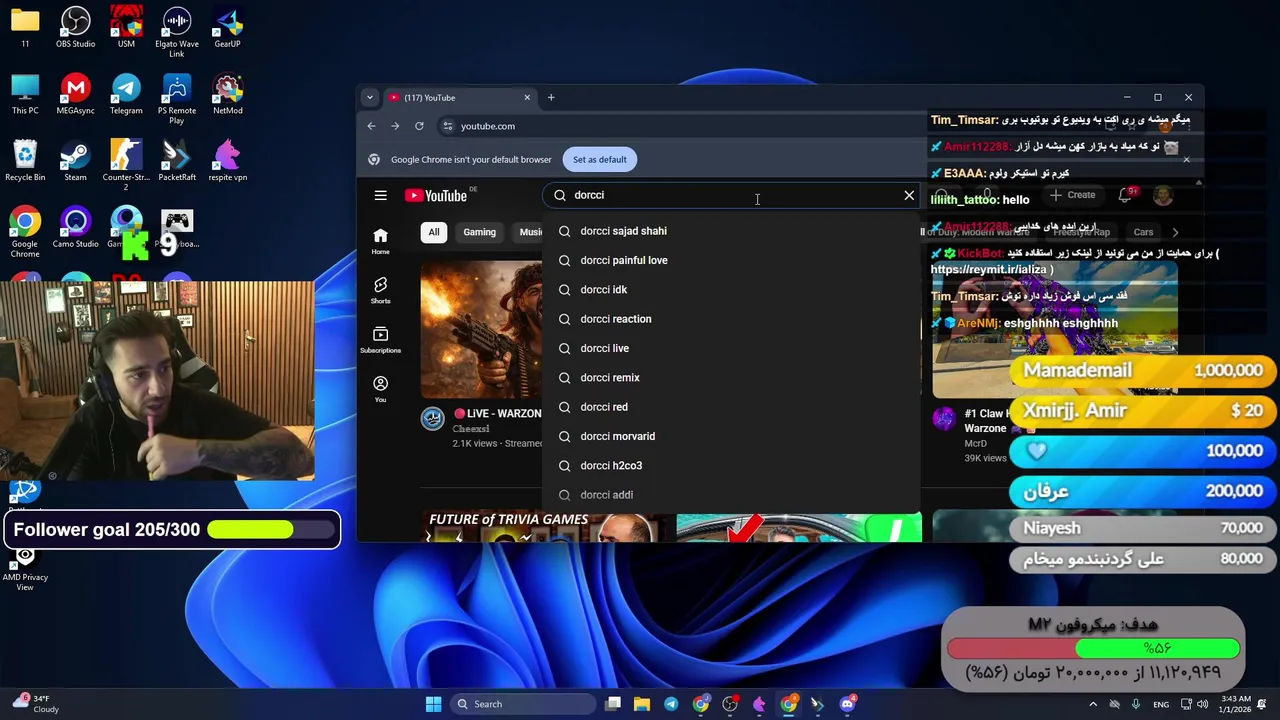Open respite vpn desktop shortcut

(x=227, y=162)
